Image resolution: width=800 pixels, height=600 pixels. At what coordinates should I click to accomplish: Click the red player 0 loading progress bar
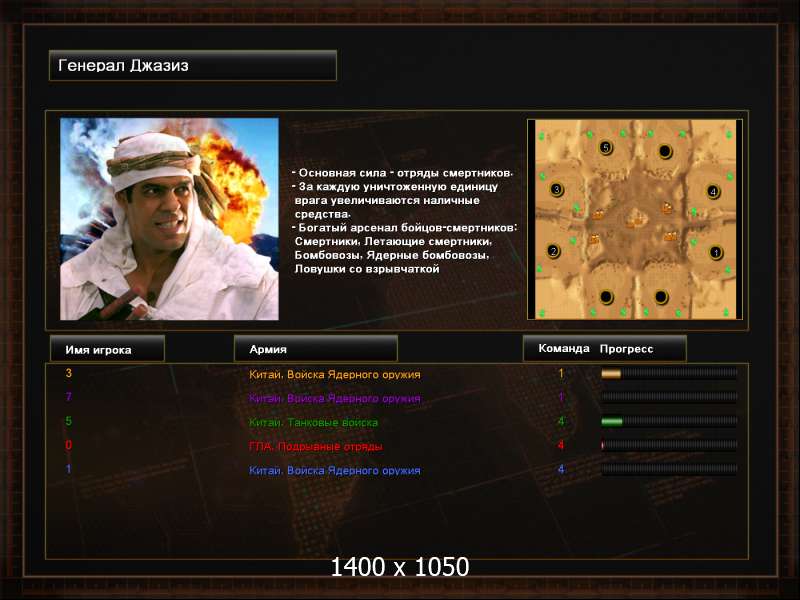tap(669, 445)
